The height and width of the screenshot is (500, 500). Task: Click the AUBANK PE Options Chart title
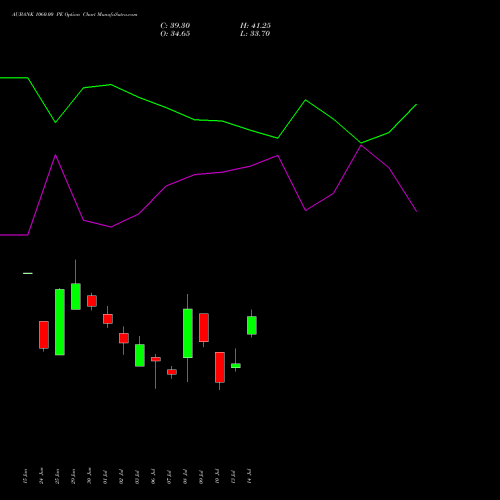74,14
